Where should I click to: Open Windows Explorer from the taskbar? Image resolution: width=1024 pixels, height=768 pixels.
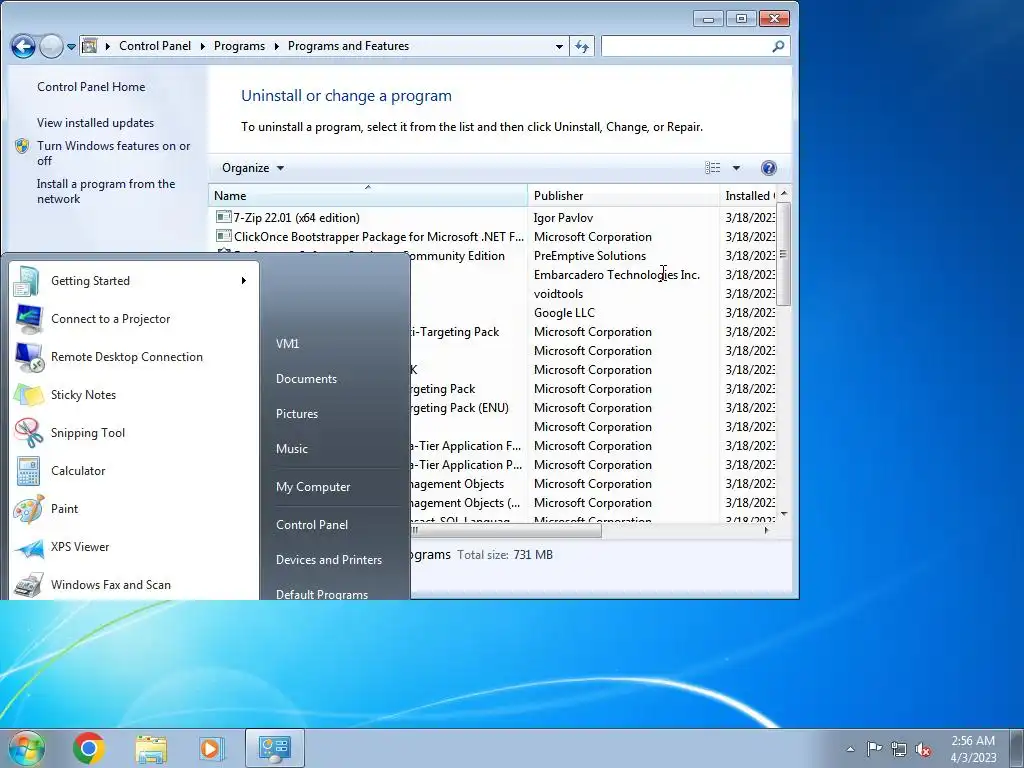(x=151, y=749)
